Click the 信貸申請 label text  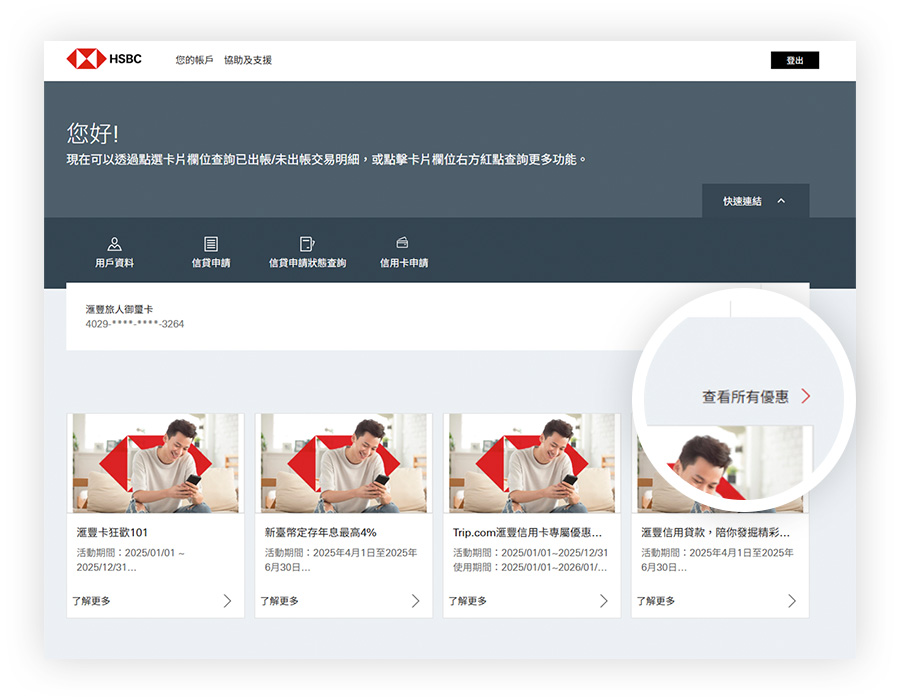[211, 263]
